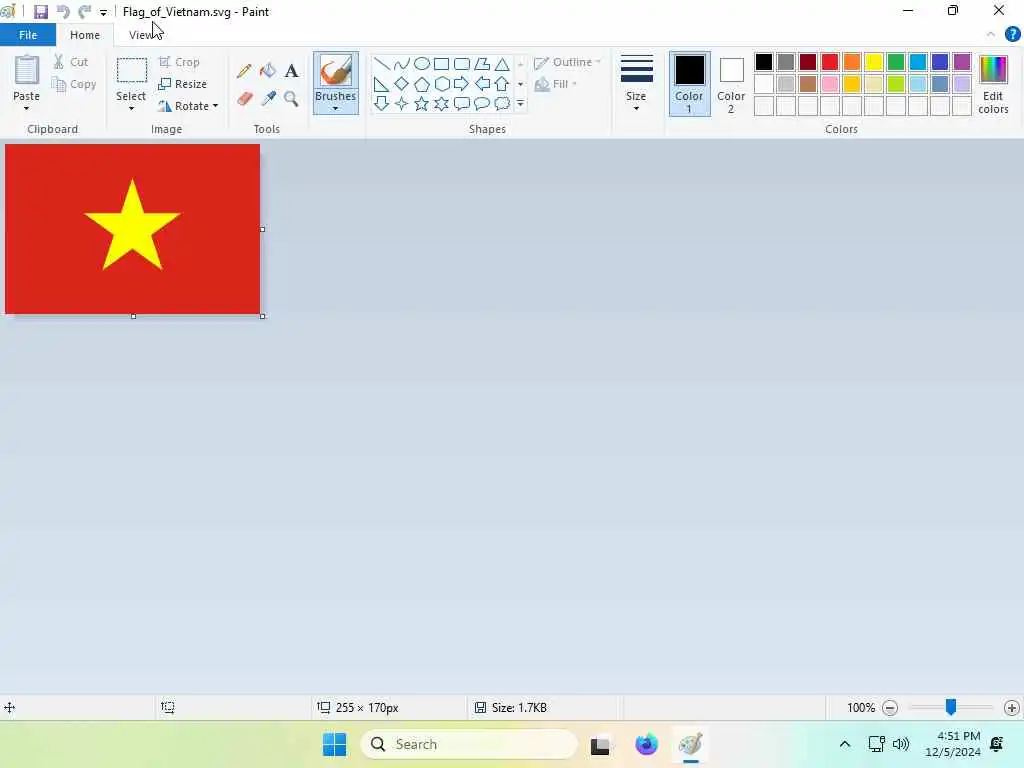Choose the Rectangle shape

tap(441, 64)
